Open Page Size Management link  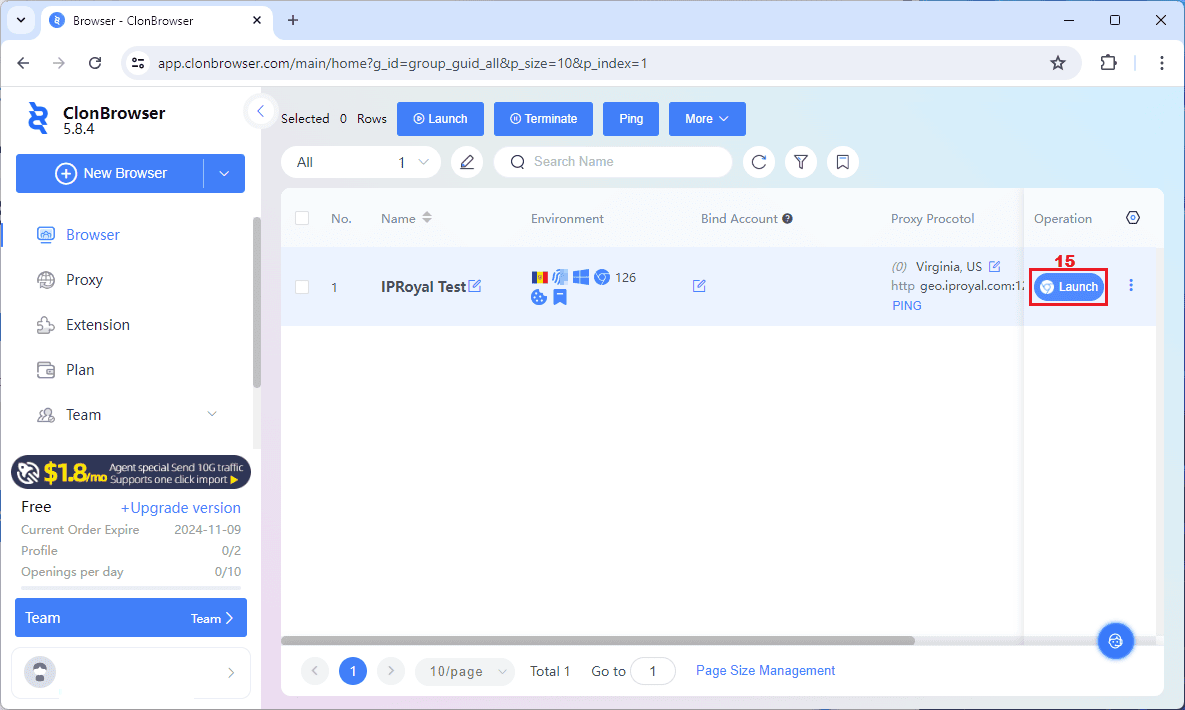point(765,671)
